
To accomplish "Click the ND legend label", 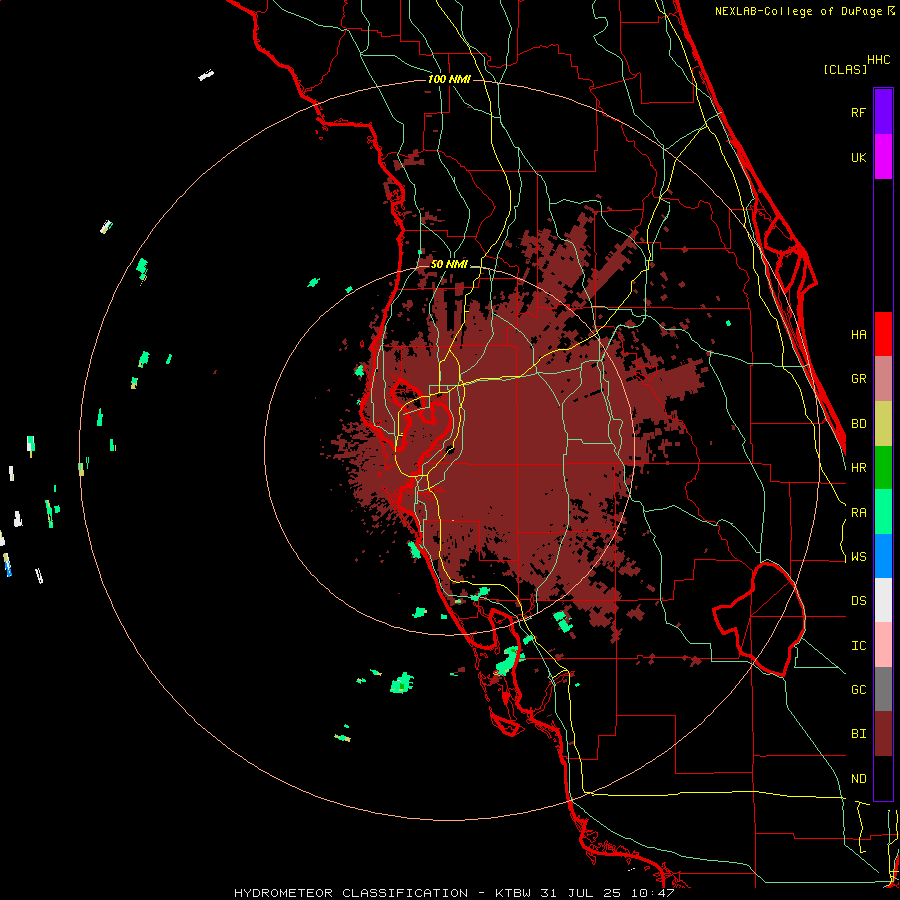I will [x=858, y=778].
